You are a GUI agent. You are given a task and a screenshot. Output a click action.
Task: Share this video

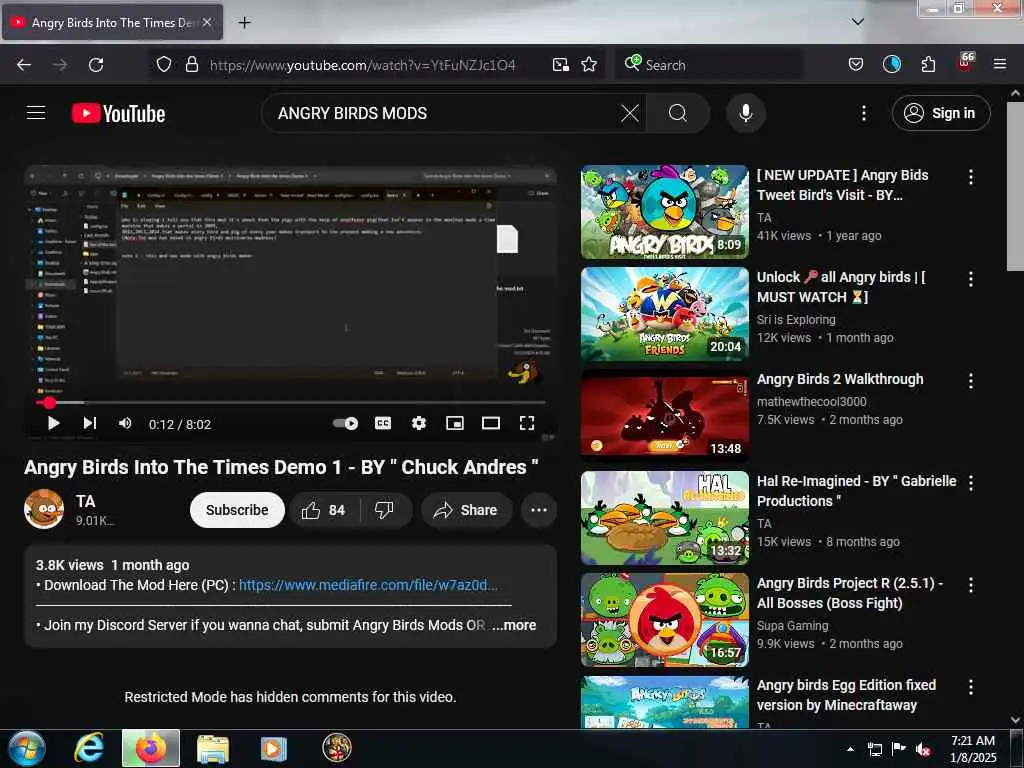(x=465, y=509)
